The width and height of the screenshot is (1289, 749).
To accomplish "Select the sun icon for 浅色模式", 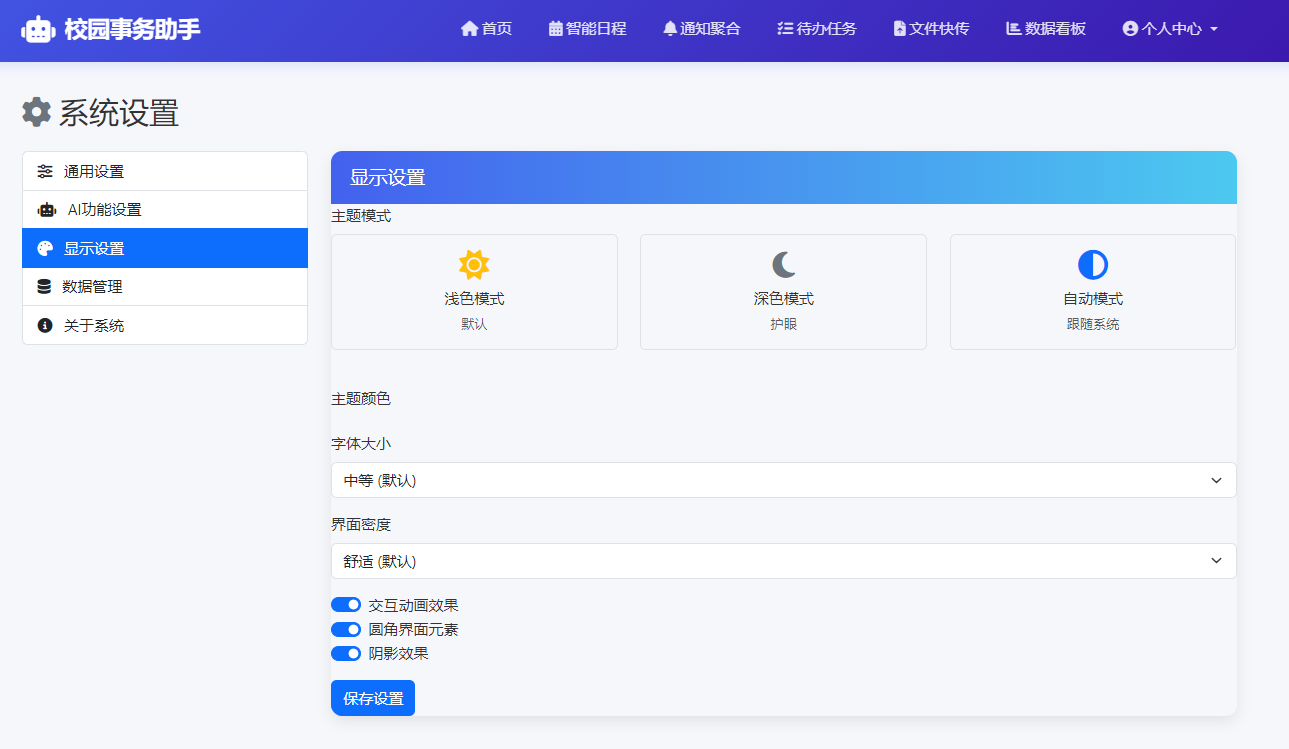I will [473, 265].
